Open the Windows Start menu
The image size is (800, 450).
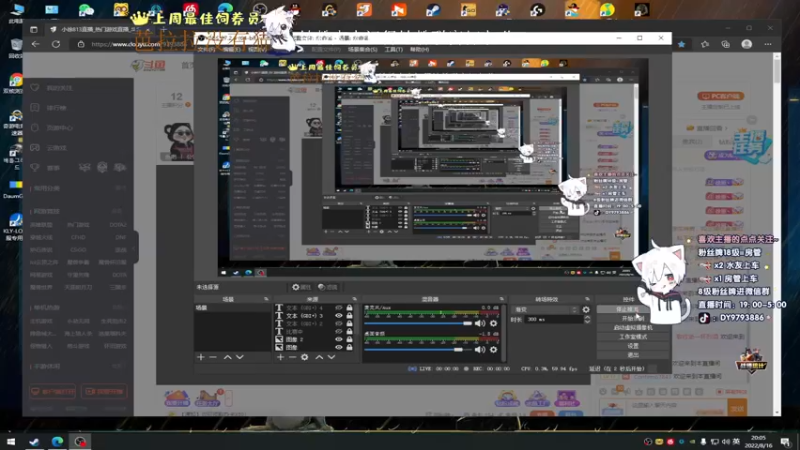point(11,441)
